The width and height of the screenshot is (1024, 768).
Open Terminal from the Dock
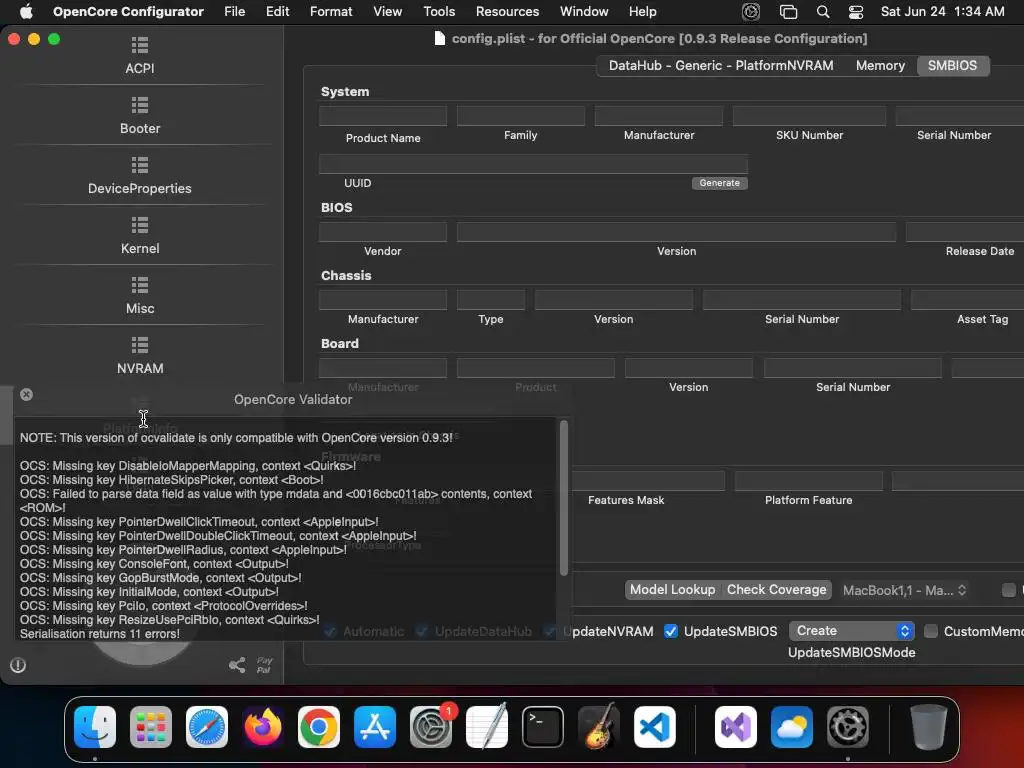543,727
